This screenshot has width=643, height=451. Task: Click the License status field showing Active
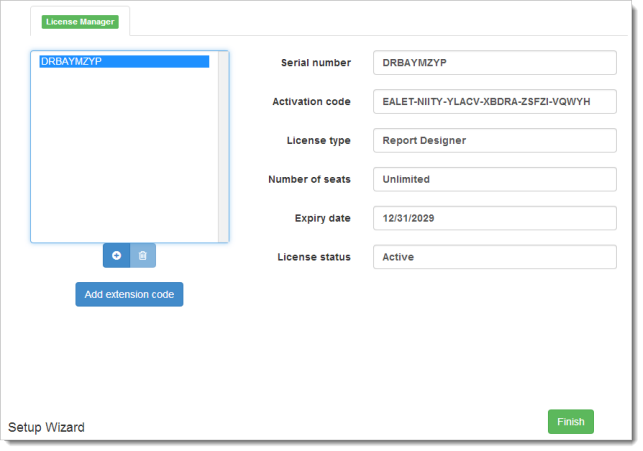pyautogui.click(x=494, y=257)
